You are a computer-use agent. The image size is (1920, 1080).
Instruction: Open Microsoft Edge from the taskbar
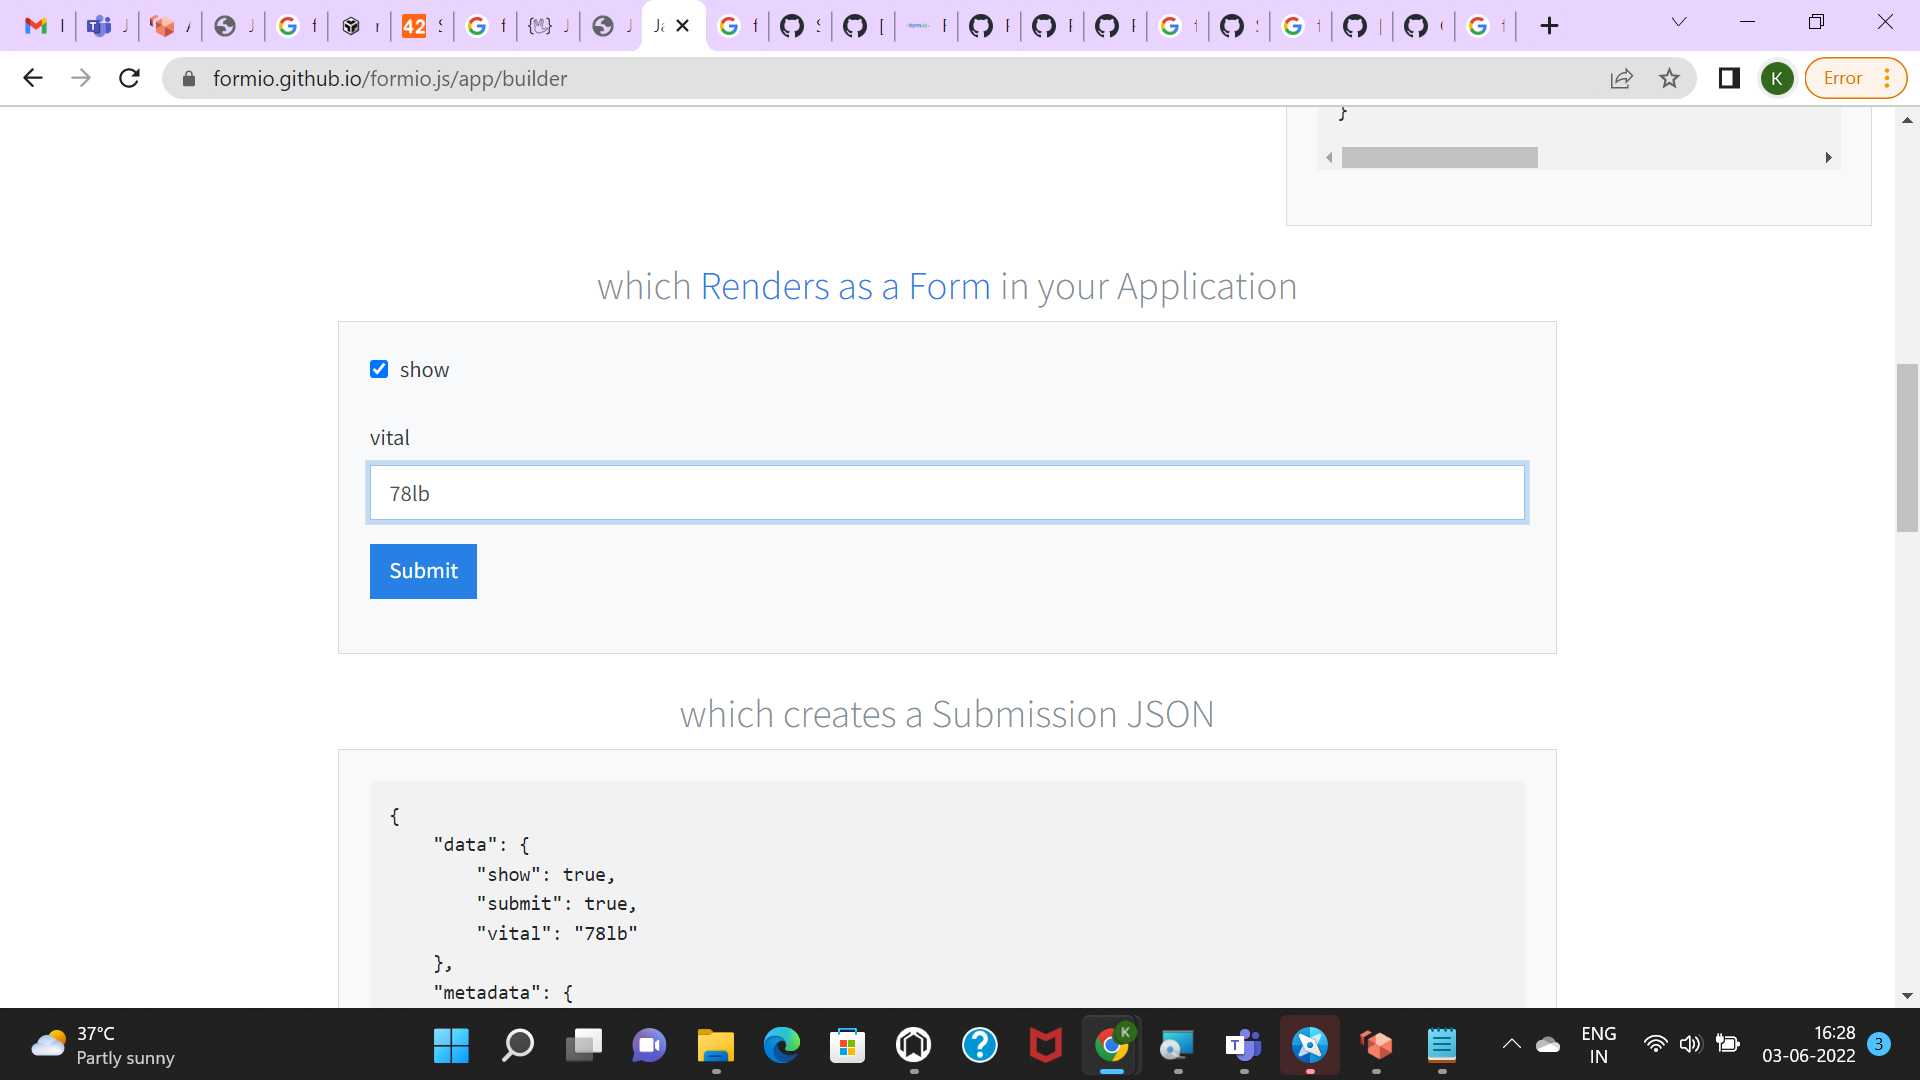[781, 1046]
